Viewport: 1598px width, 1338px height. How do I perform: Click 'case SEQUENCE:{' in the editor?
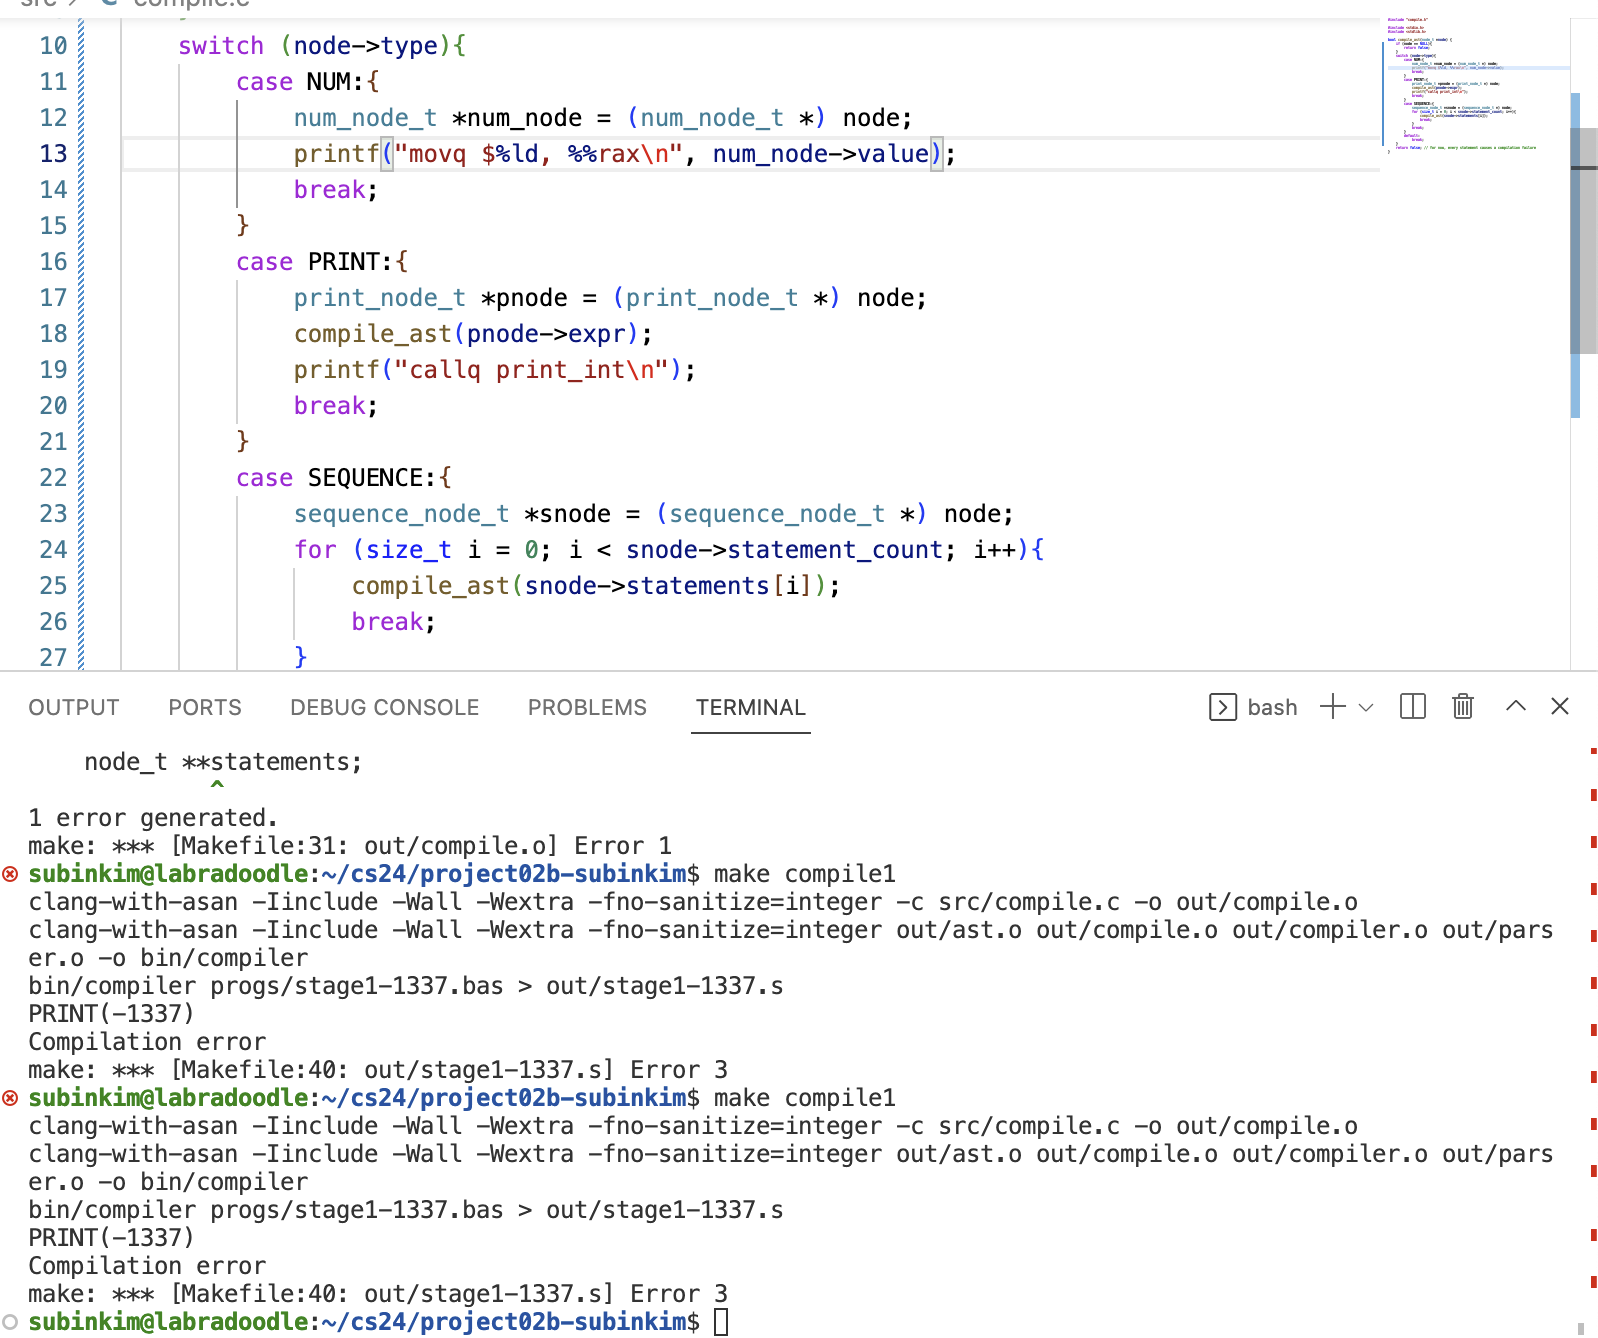pos(344,478)
